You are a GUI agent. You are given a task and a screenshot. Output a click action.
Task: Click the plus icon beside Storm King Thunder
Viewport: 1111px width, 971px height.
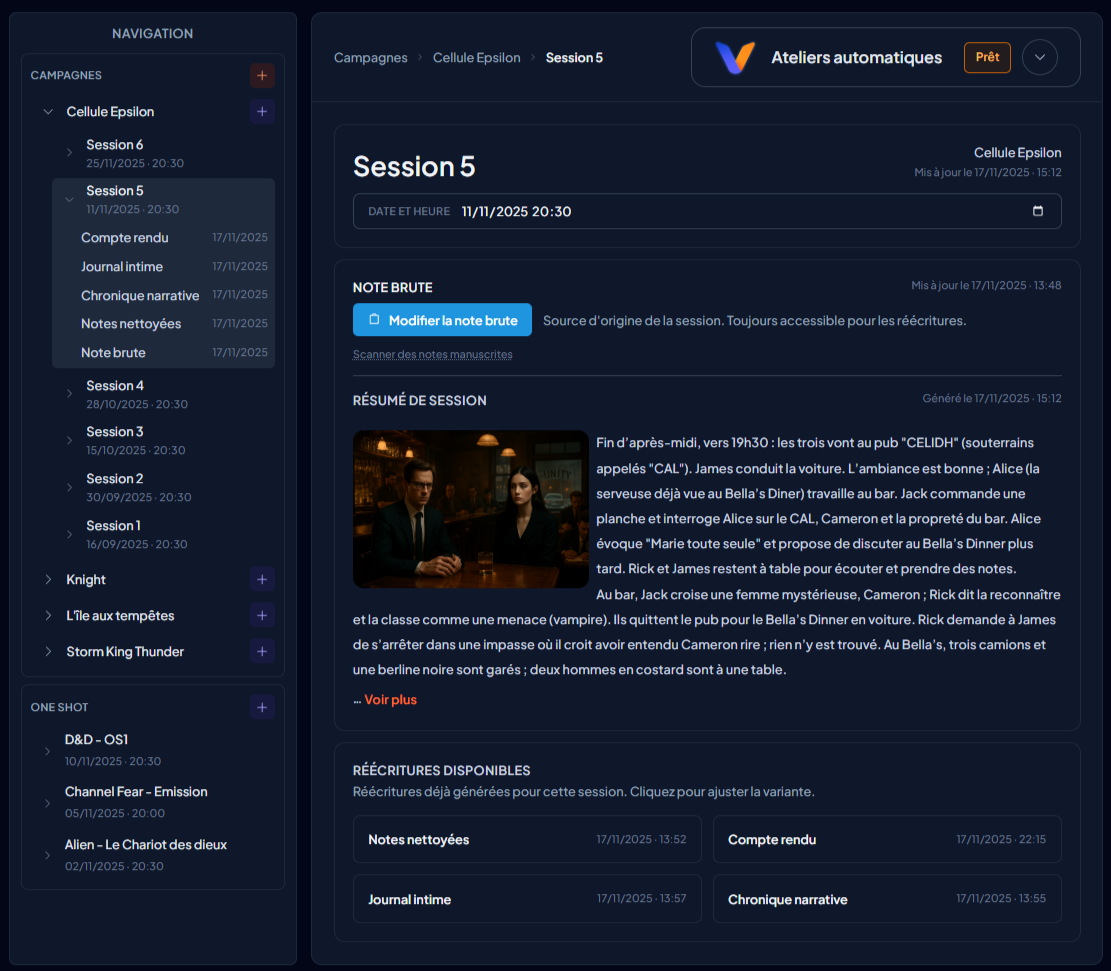click(x=262, y=652)
